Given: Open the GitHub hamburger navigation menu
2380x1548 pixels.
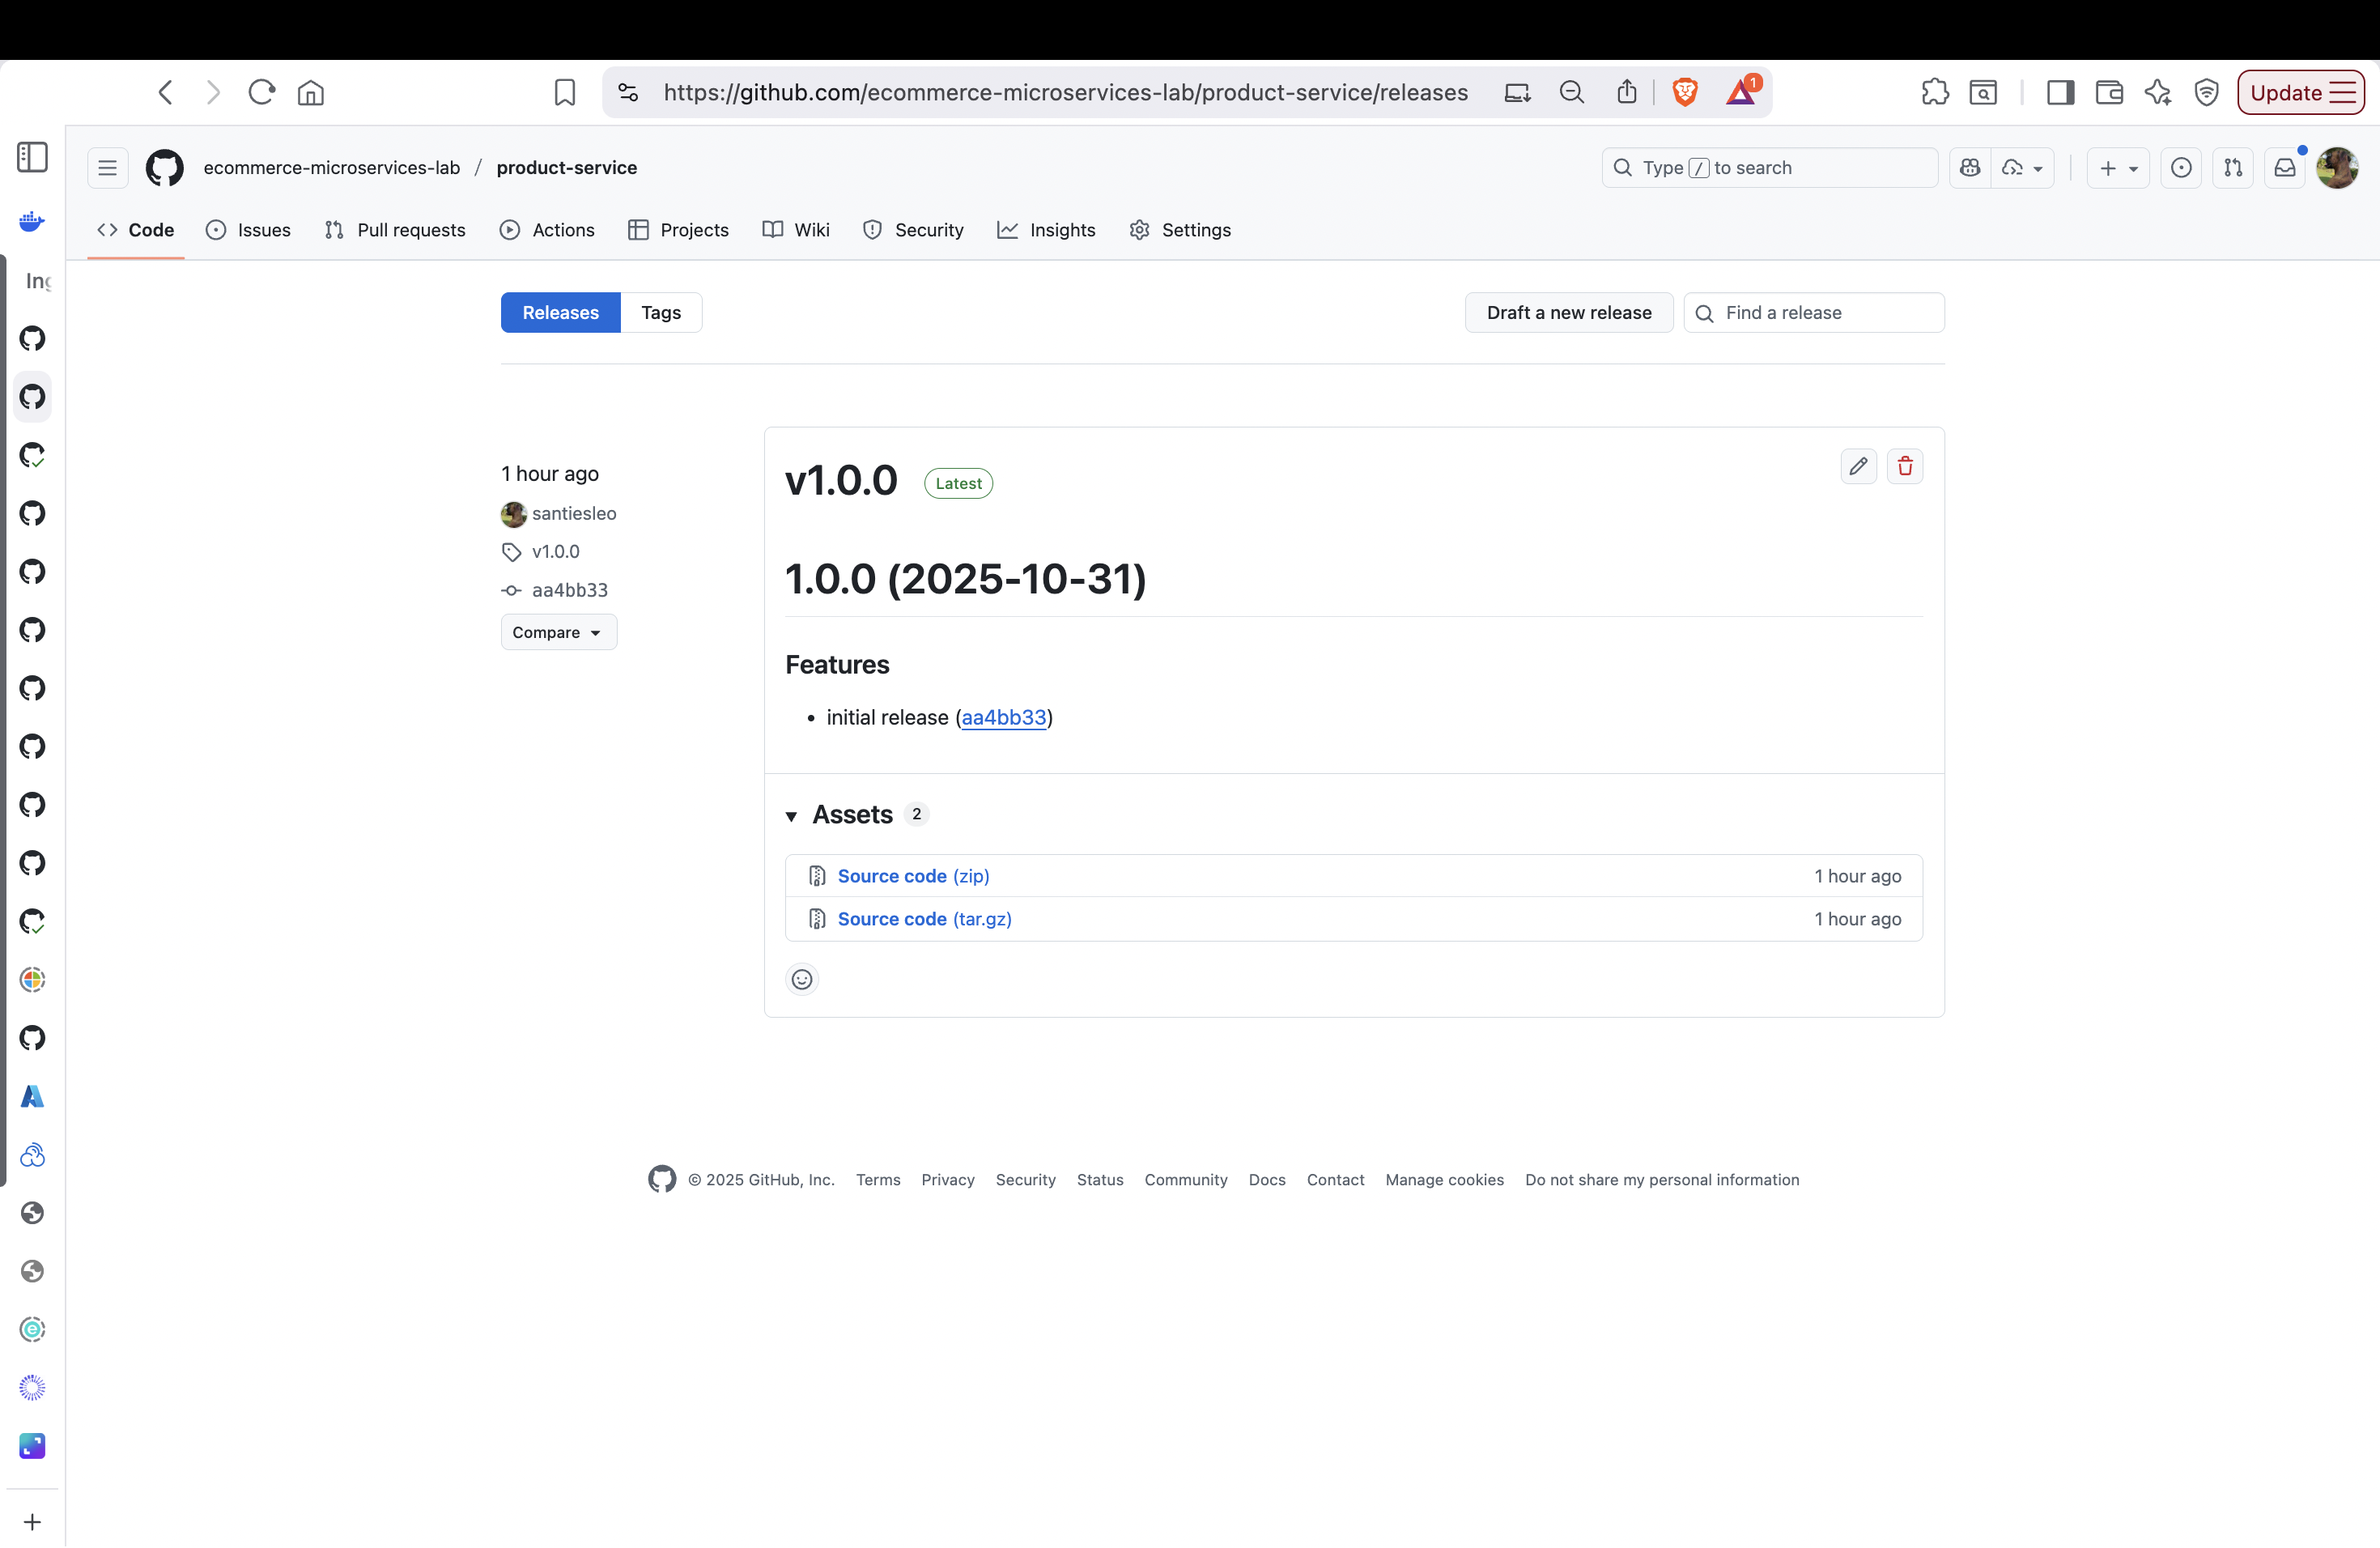Looking at the screenshot, I should click(108, 168).
